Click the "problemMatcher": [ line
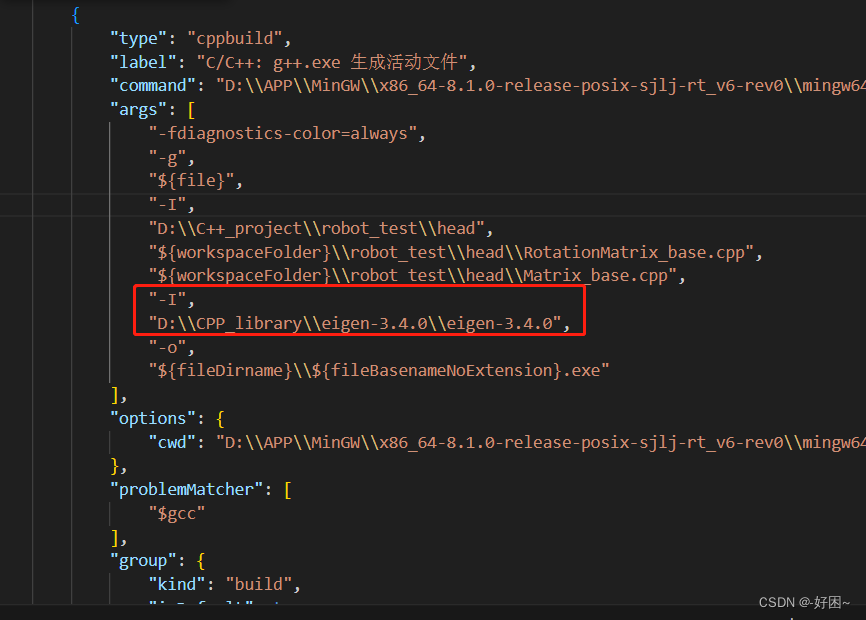Viewport: 866px width, 620px height. pos(201,490)
